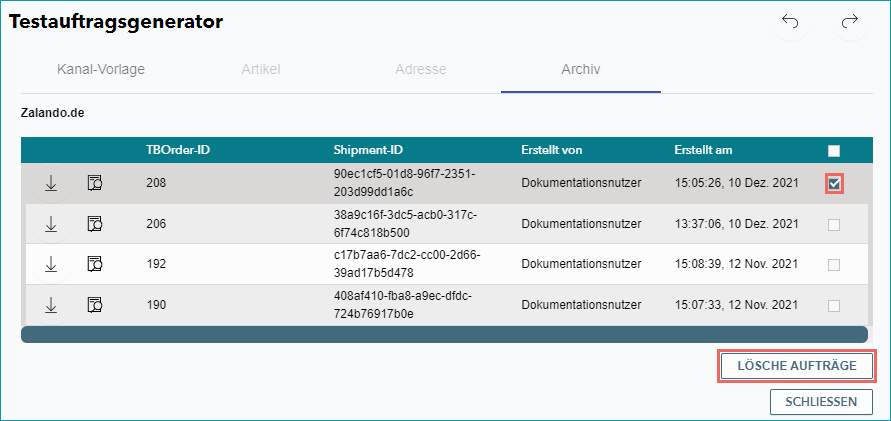This screenshot has width=891, height=421.
Task: Check the checkbox for order 192
Action: [834, 265]
